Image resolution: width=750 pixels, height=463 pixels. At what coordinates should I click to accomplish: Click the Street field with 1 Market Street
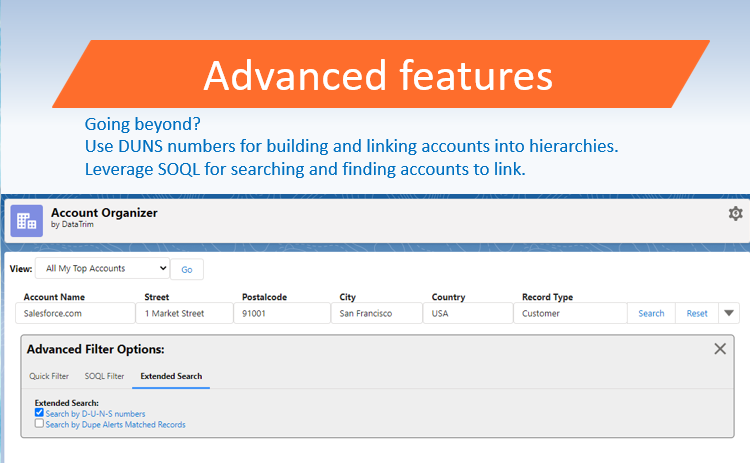187,313
